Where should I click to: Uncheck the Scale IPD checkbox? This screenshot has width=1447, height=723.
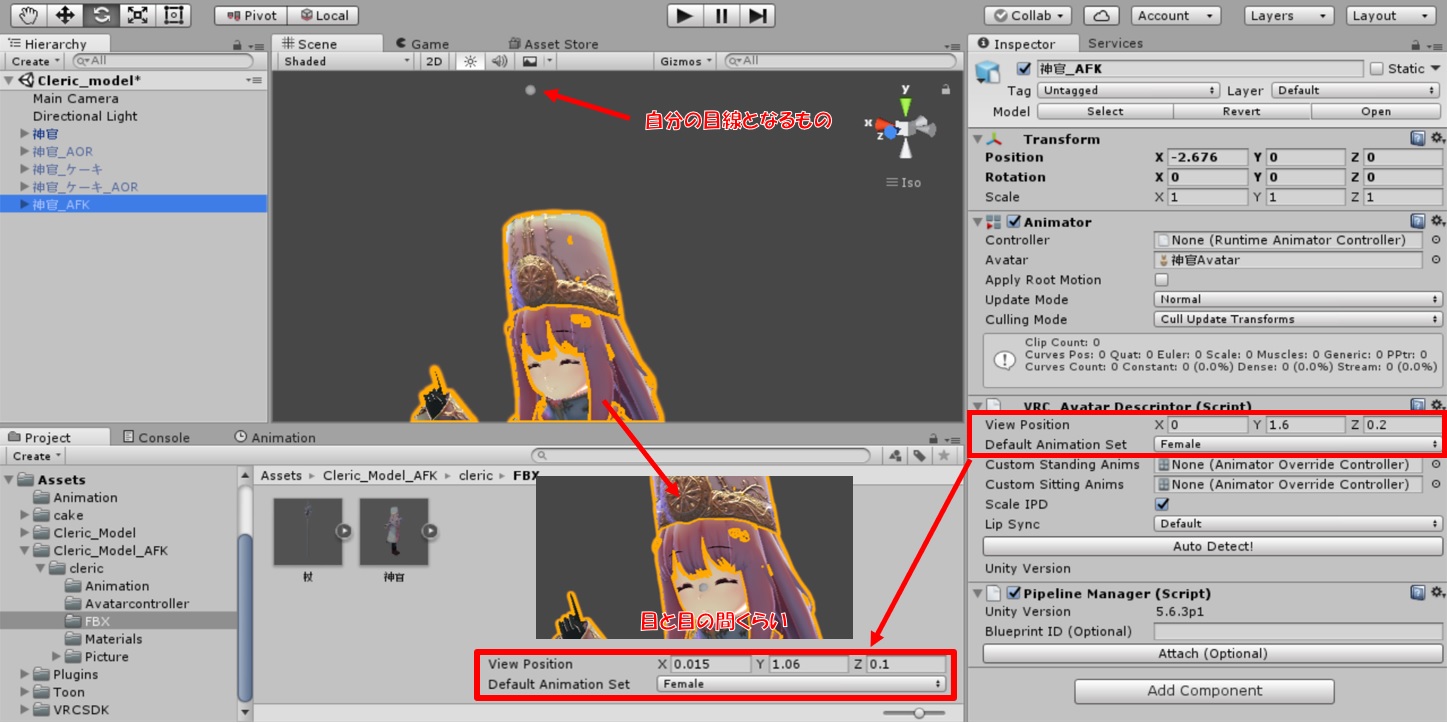(1161, 504)
